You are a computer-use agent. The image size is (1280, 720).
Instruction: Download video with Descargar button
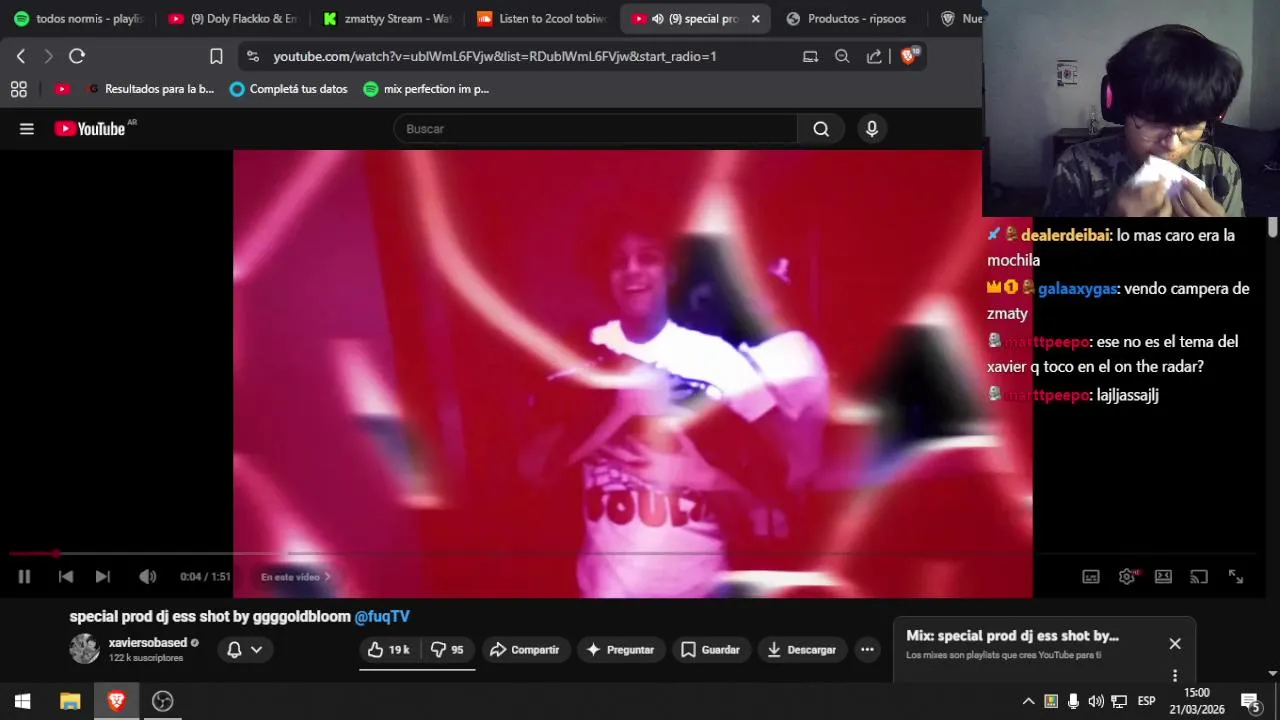pyautogui.click(x=802, y=650)
